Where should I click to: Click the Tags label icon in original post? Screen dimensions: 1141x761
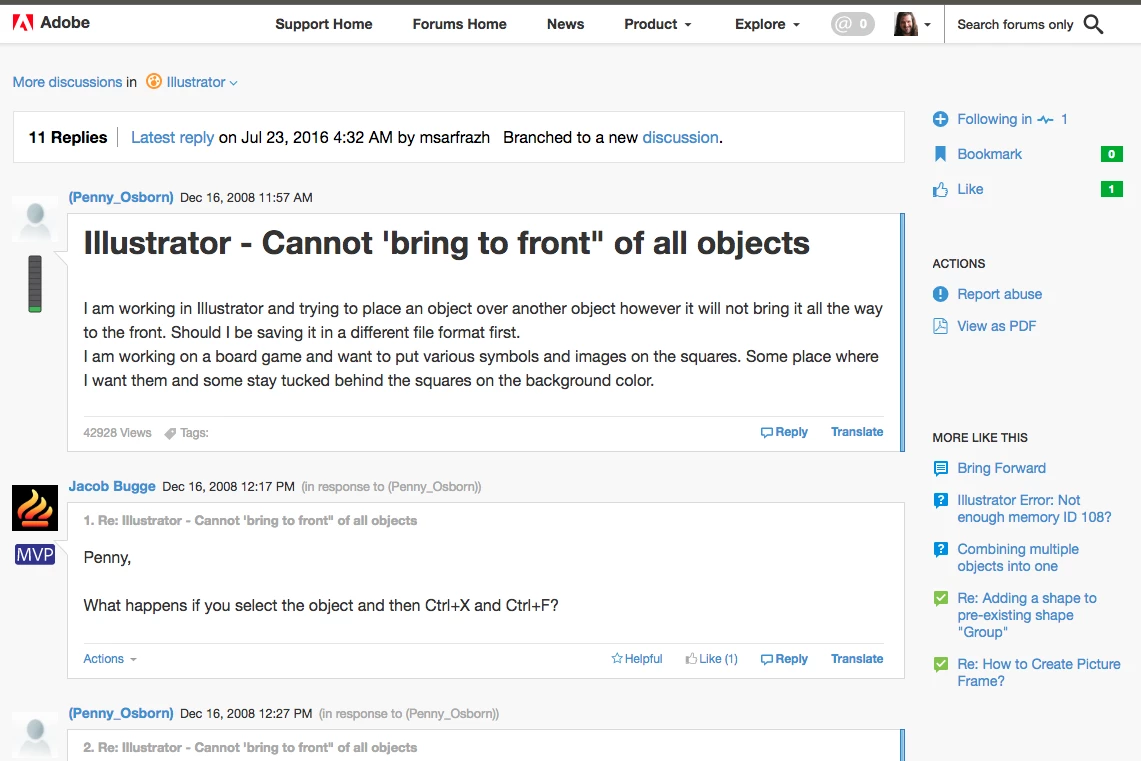click(170, 433)
